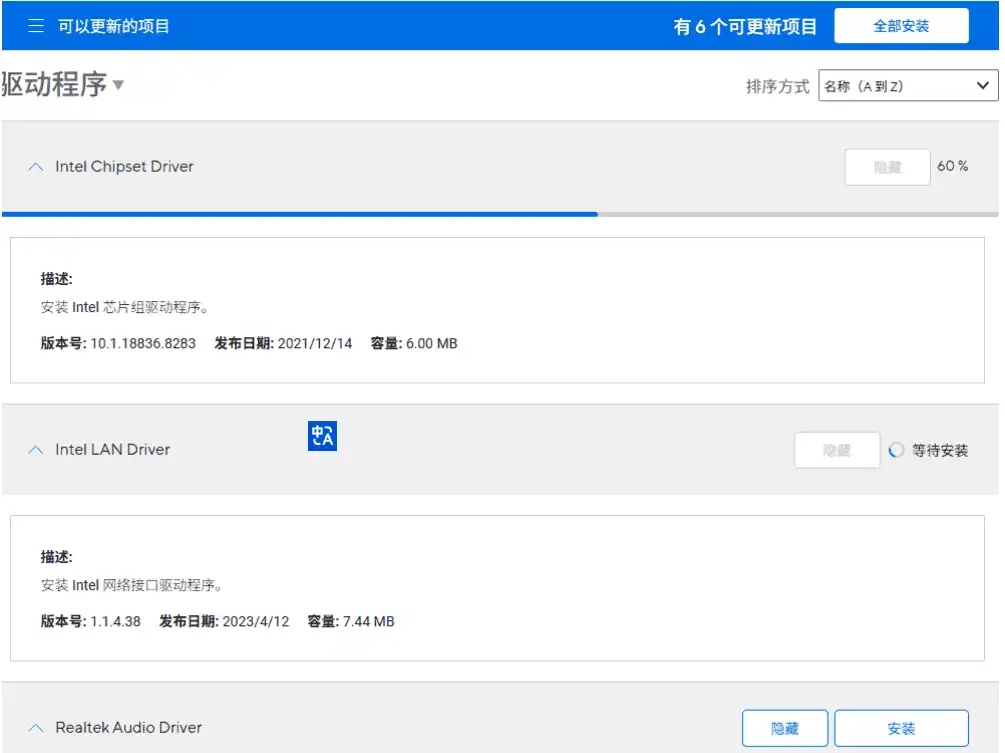Click description 安装 Intel 网络接口驱动程序
The width and height of the screenshot is (1005, 753).
click(131, 586)
